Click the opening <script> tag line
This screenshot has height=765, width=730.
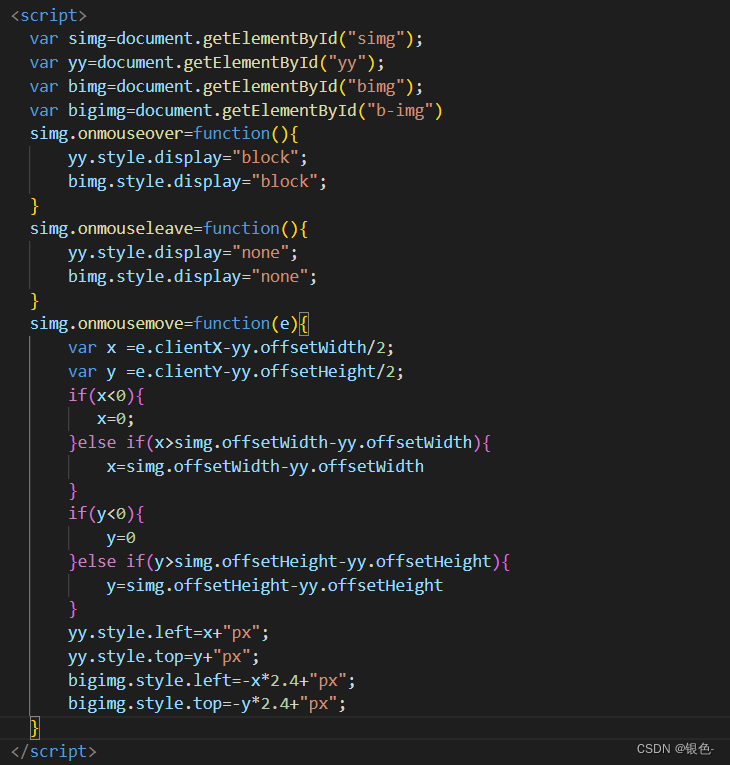(49, 16)
